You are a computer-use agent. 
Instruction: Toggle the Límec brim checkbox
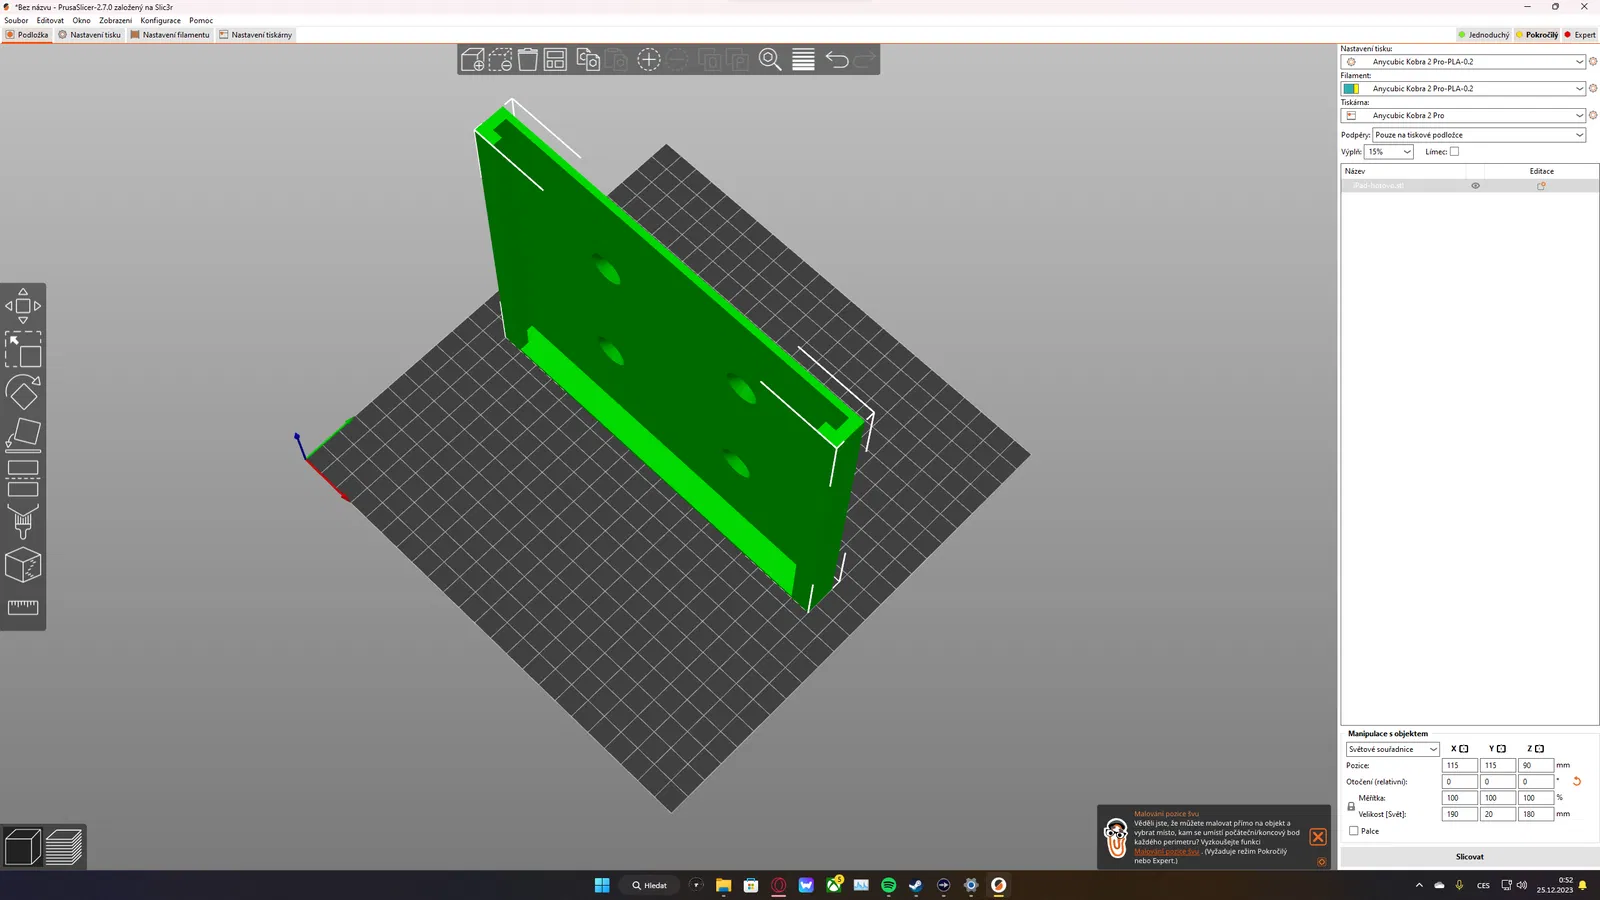pos(1455,152)
